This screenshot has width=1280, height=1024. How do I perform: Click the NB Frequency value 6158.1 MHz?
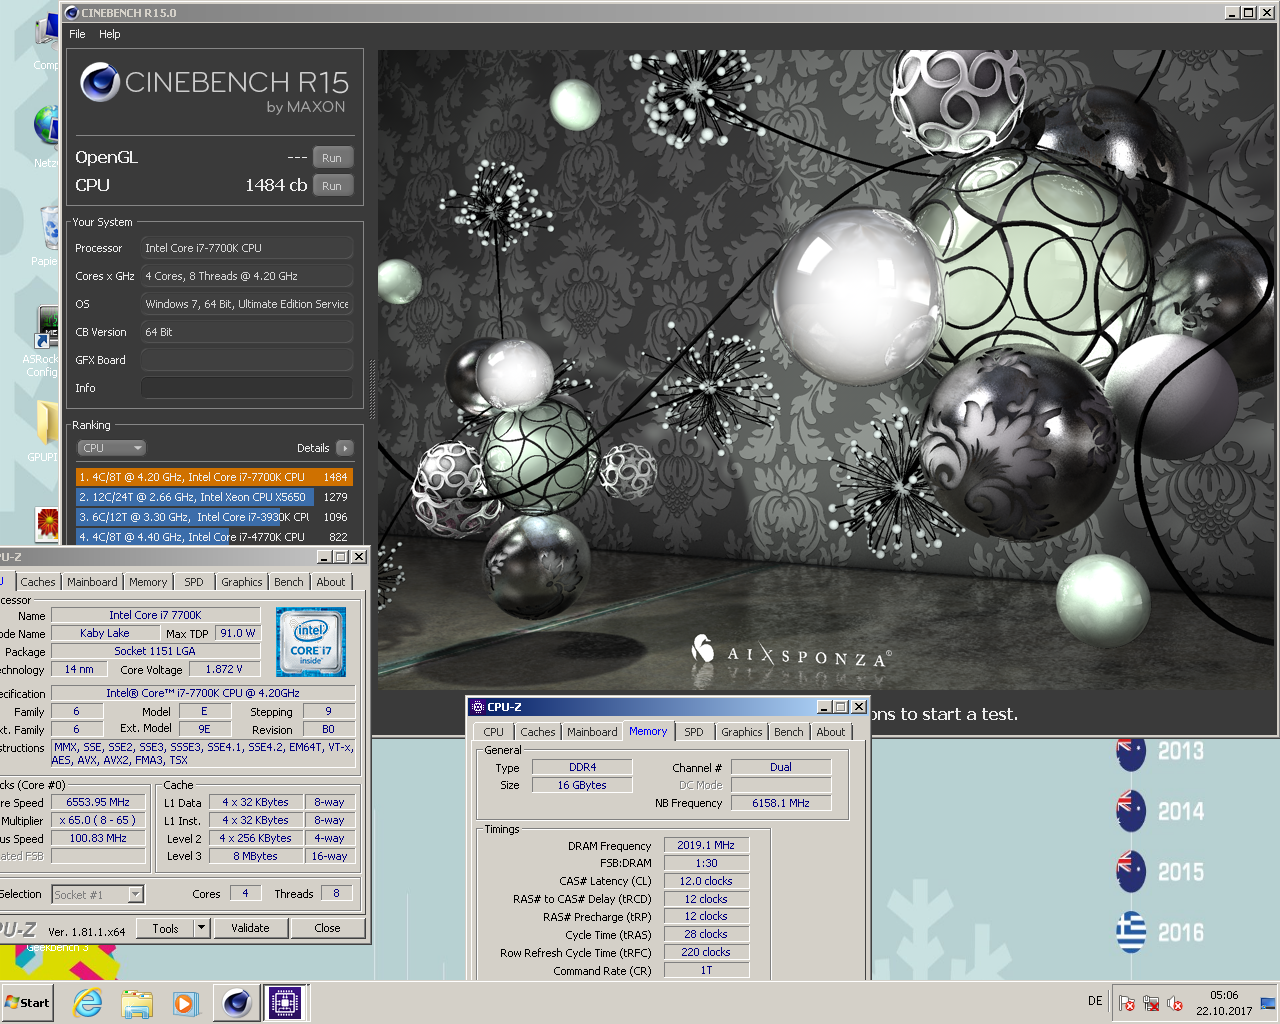pos(781,803)
